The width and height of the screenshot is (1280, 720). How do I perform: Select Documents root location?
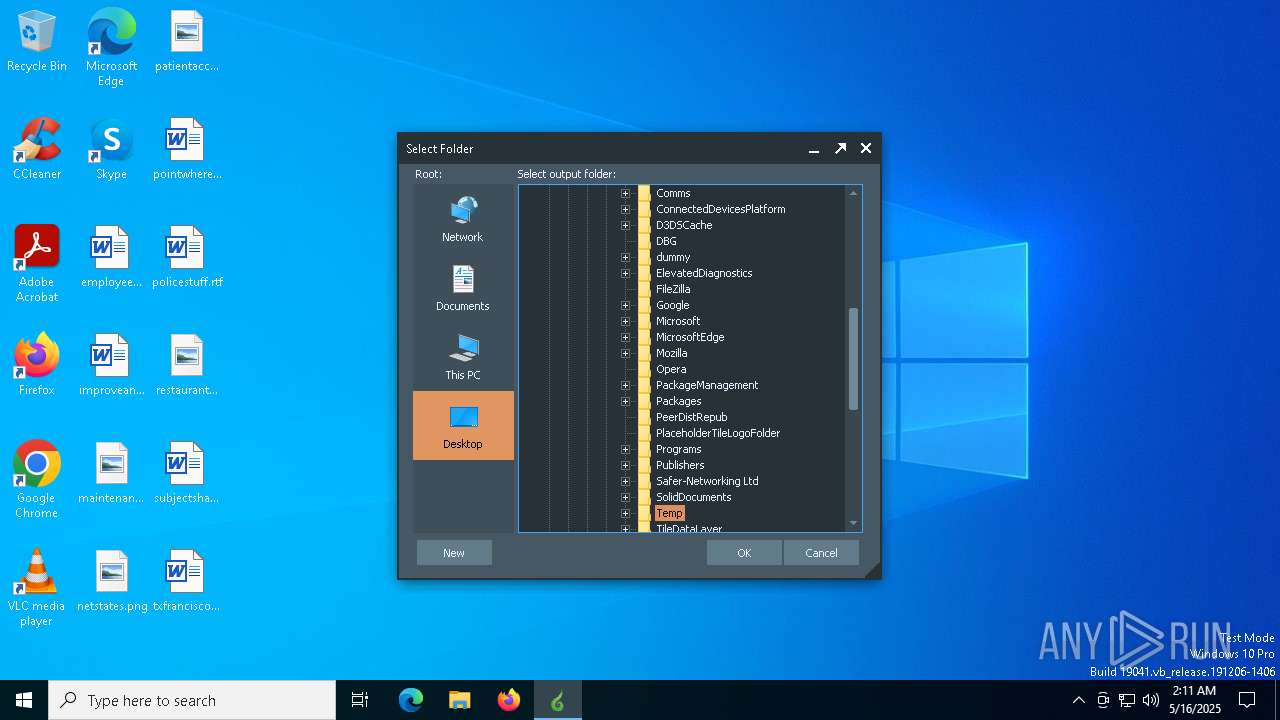[462, 288]
